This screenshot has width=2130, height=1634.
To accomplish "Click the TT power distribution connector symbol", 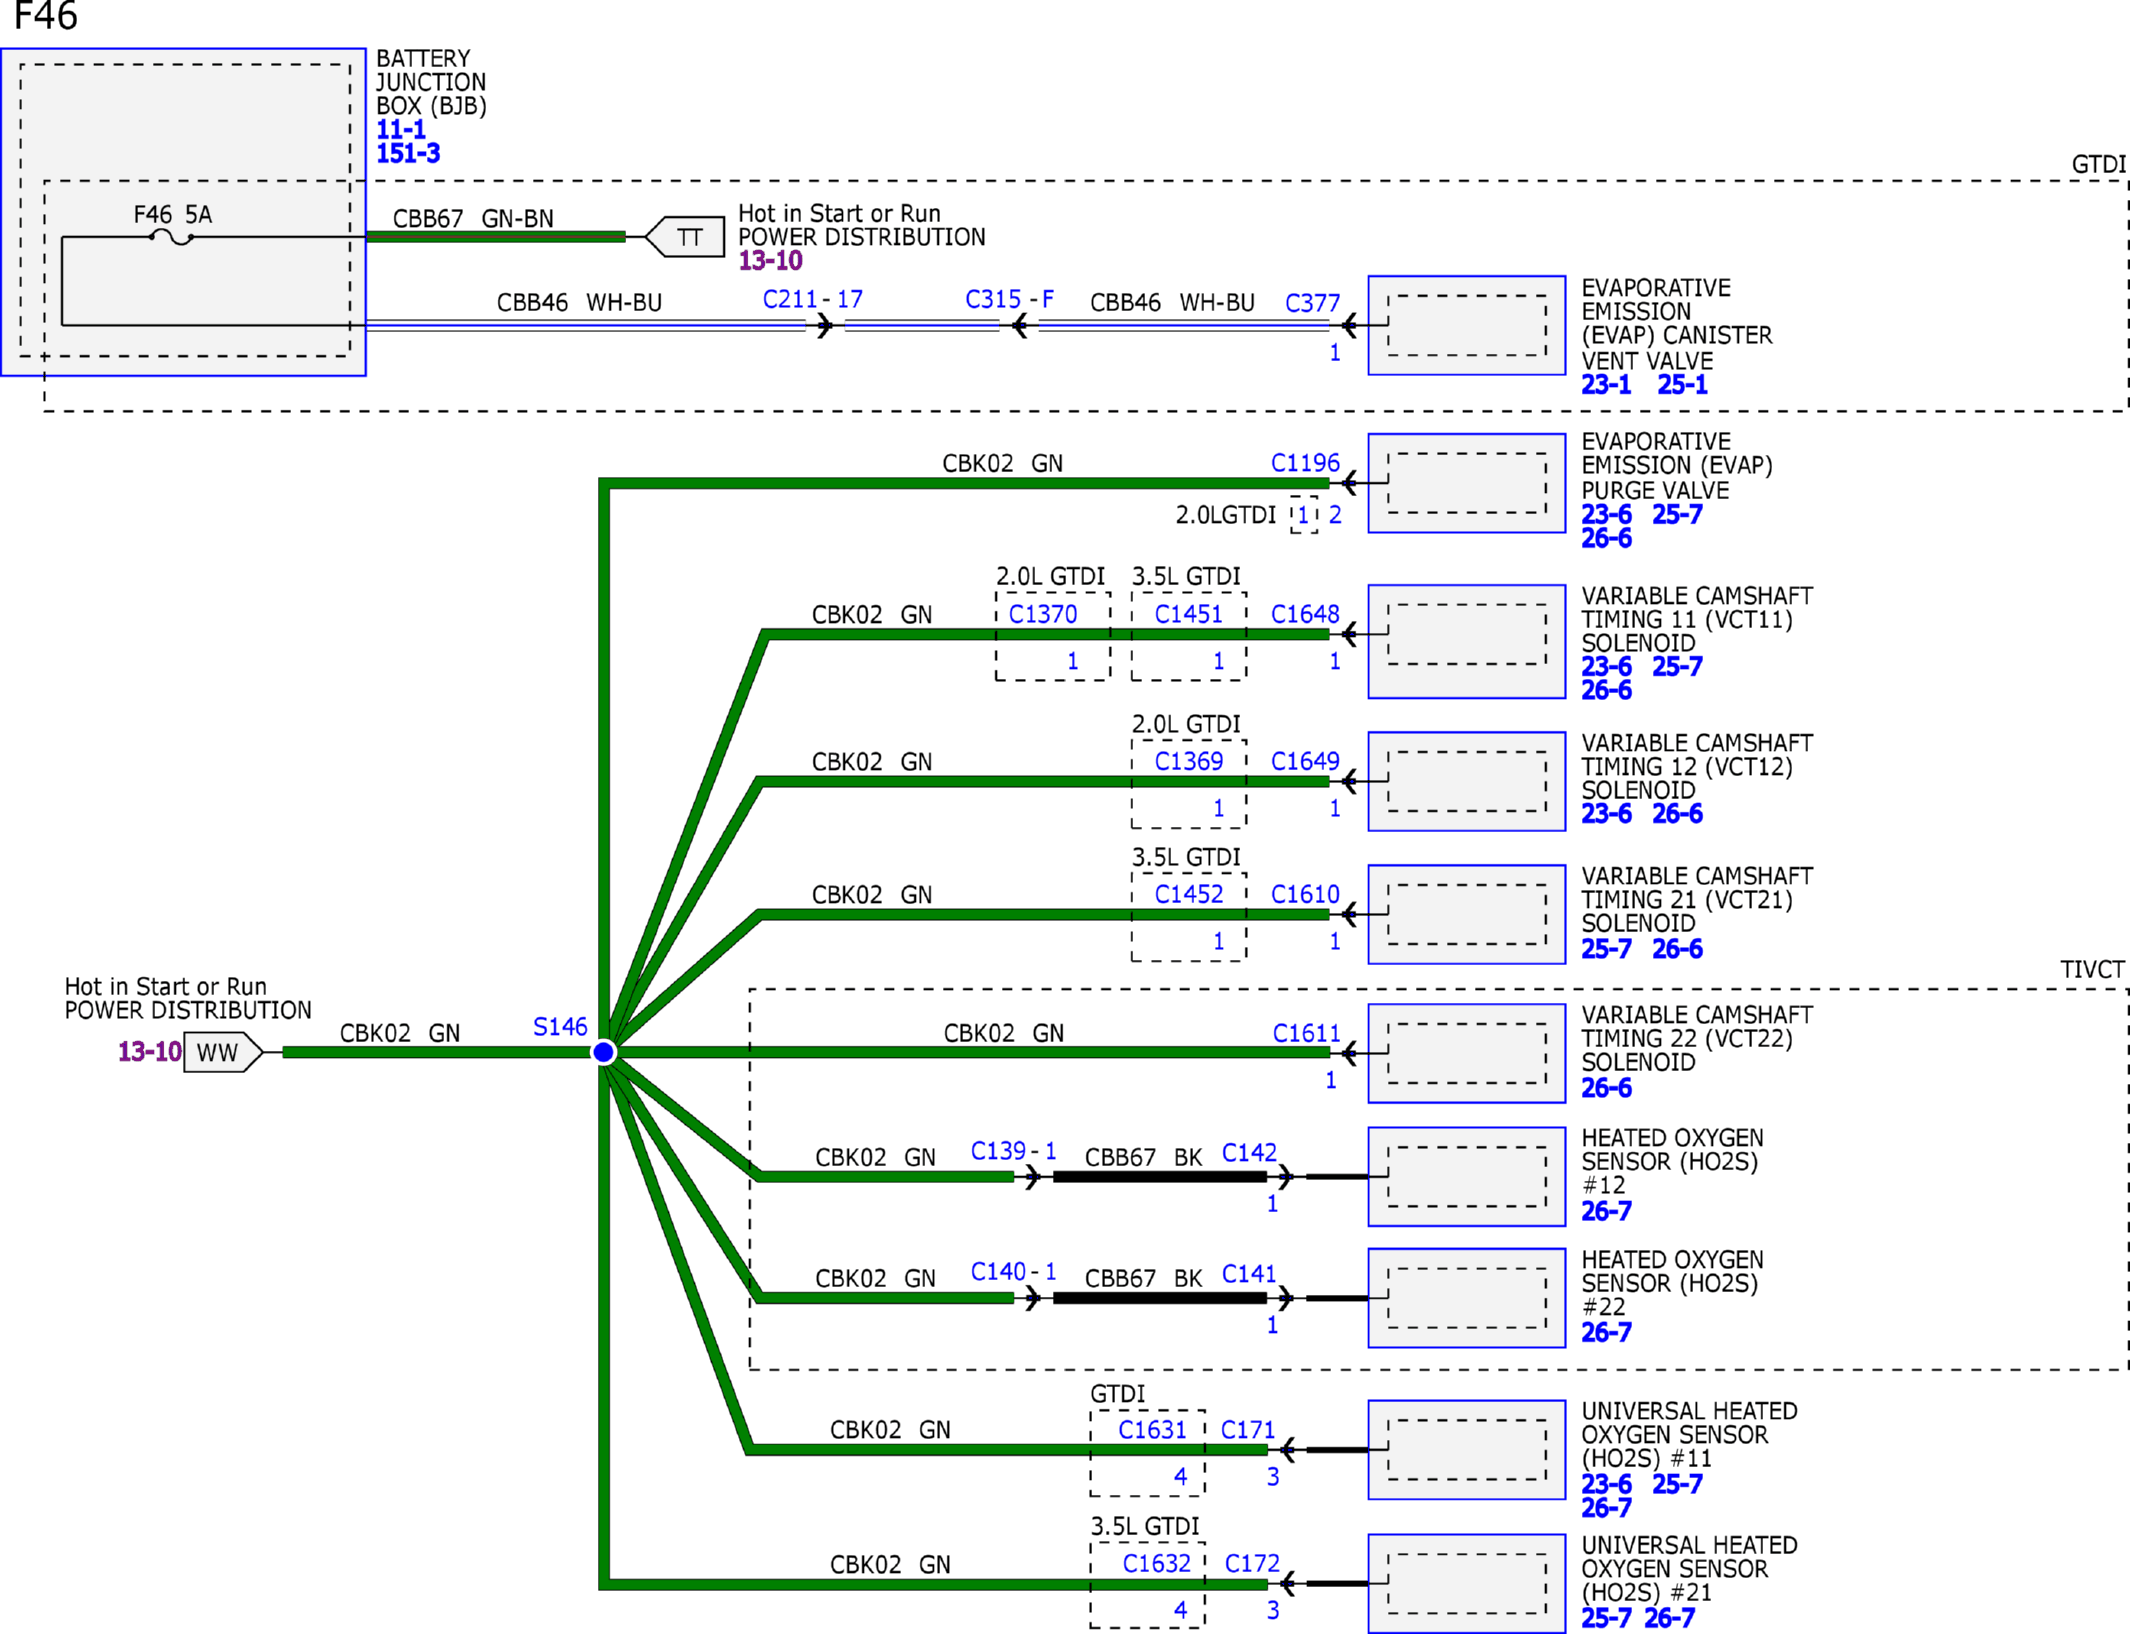I will (685, 237).
